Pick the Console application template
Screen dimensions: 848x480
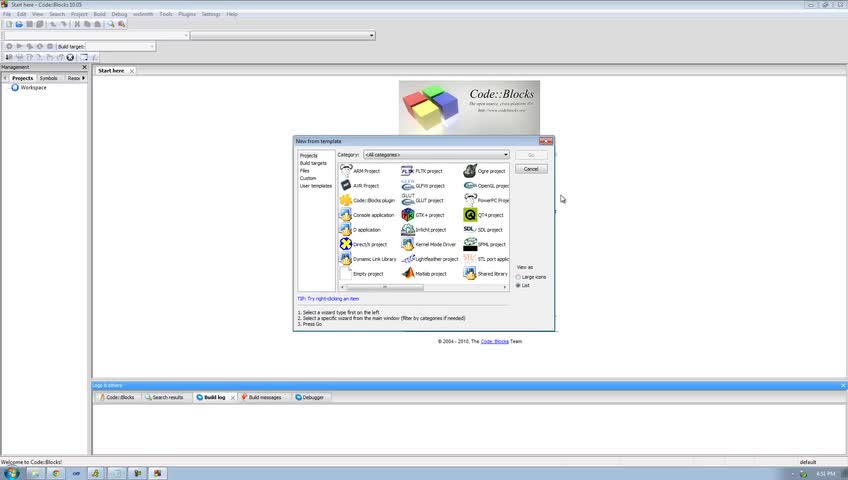[x=367, y=215]
